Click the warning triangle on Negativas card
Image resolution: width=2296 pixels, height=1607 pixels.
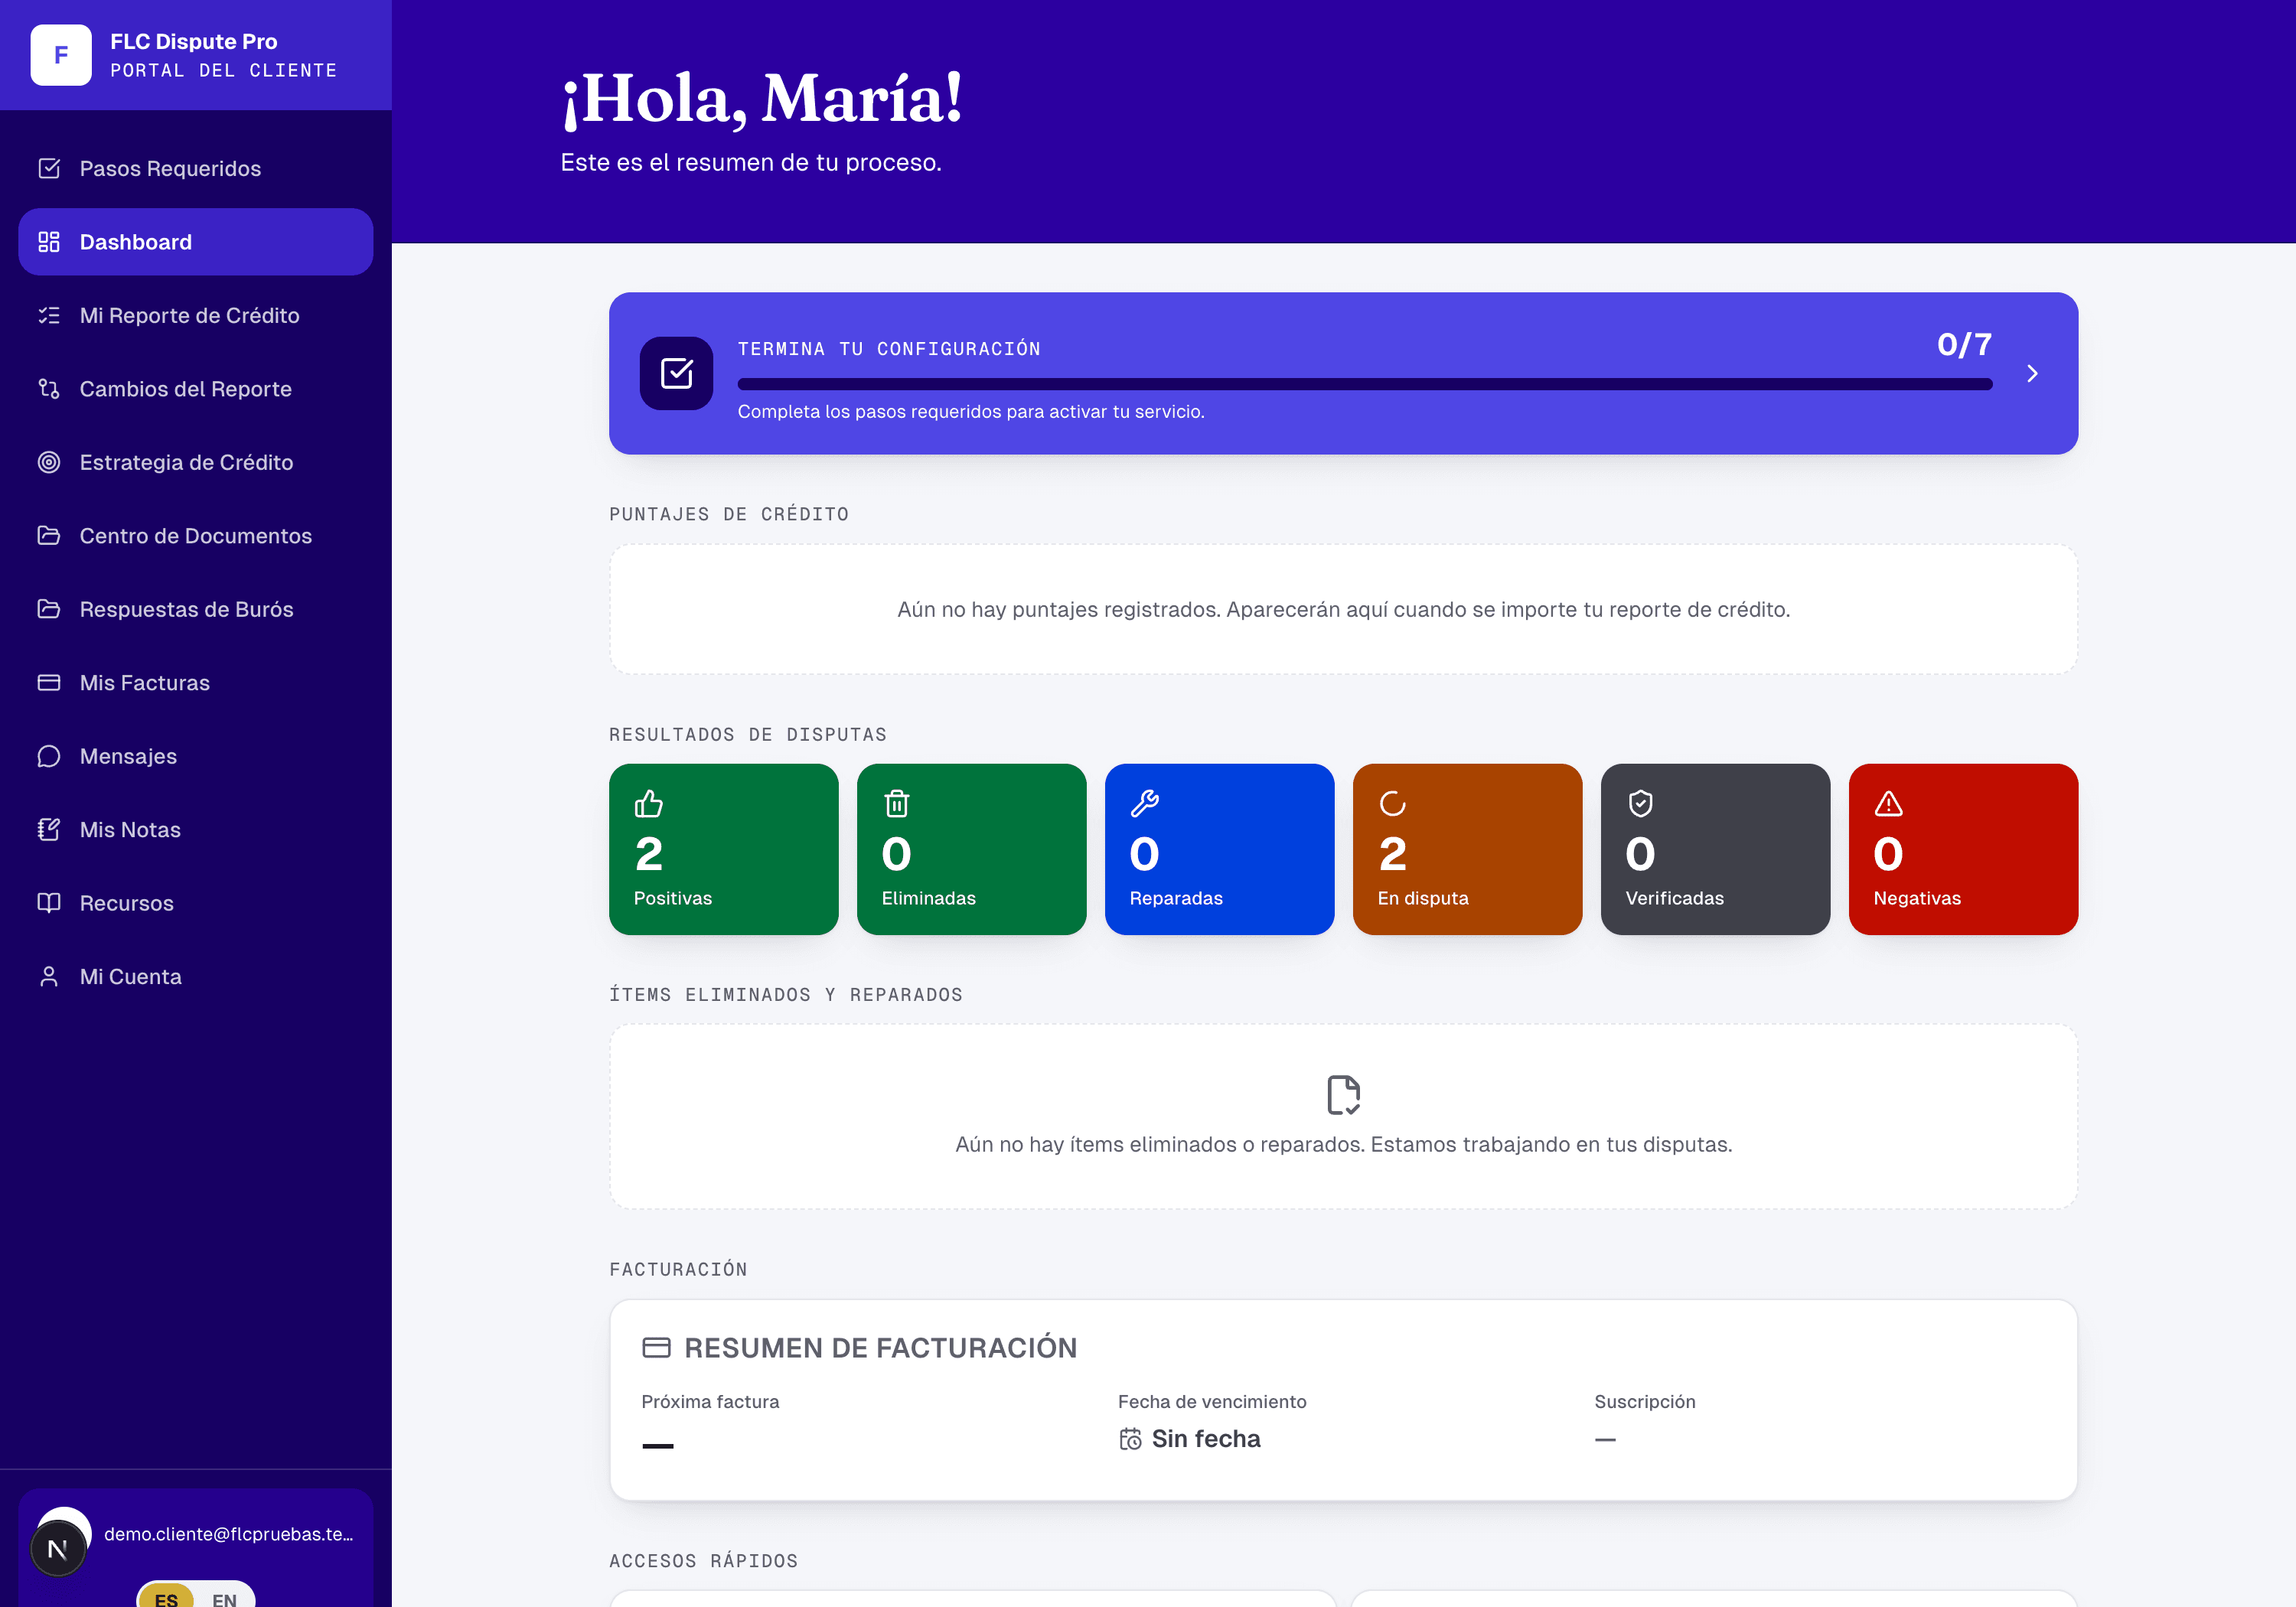tap(1889, 803)
